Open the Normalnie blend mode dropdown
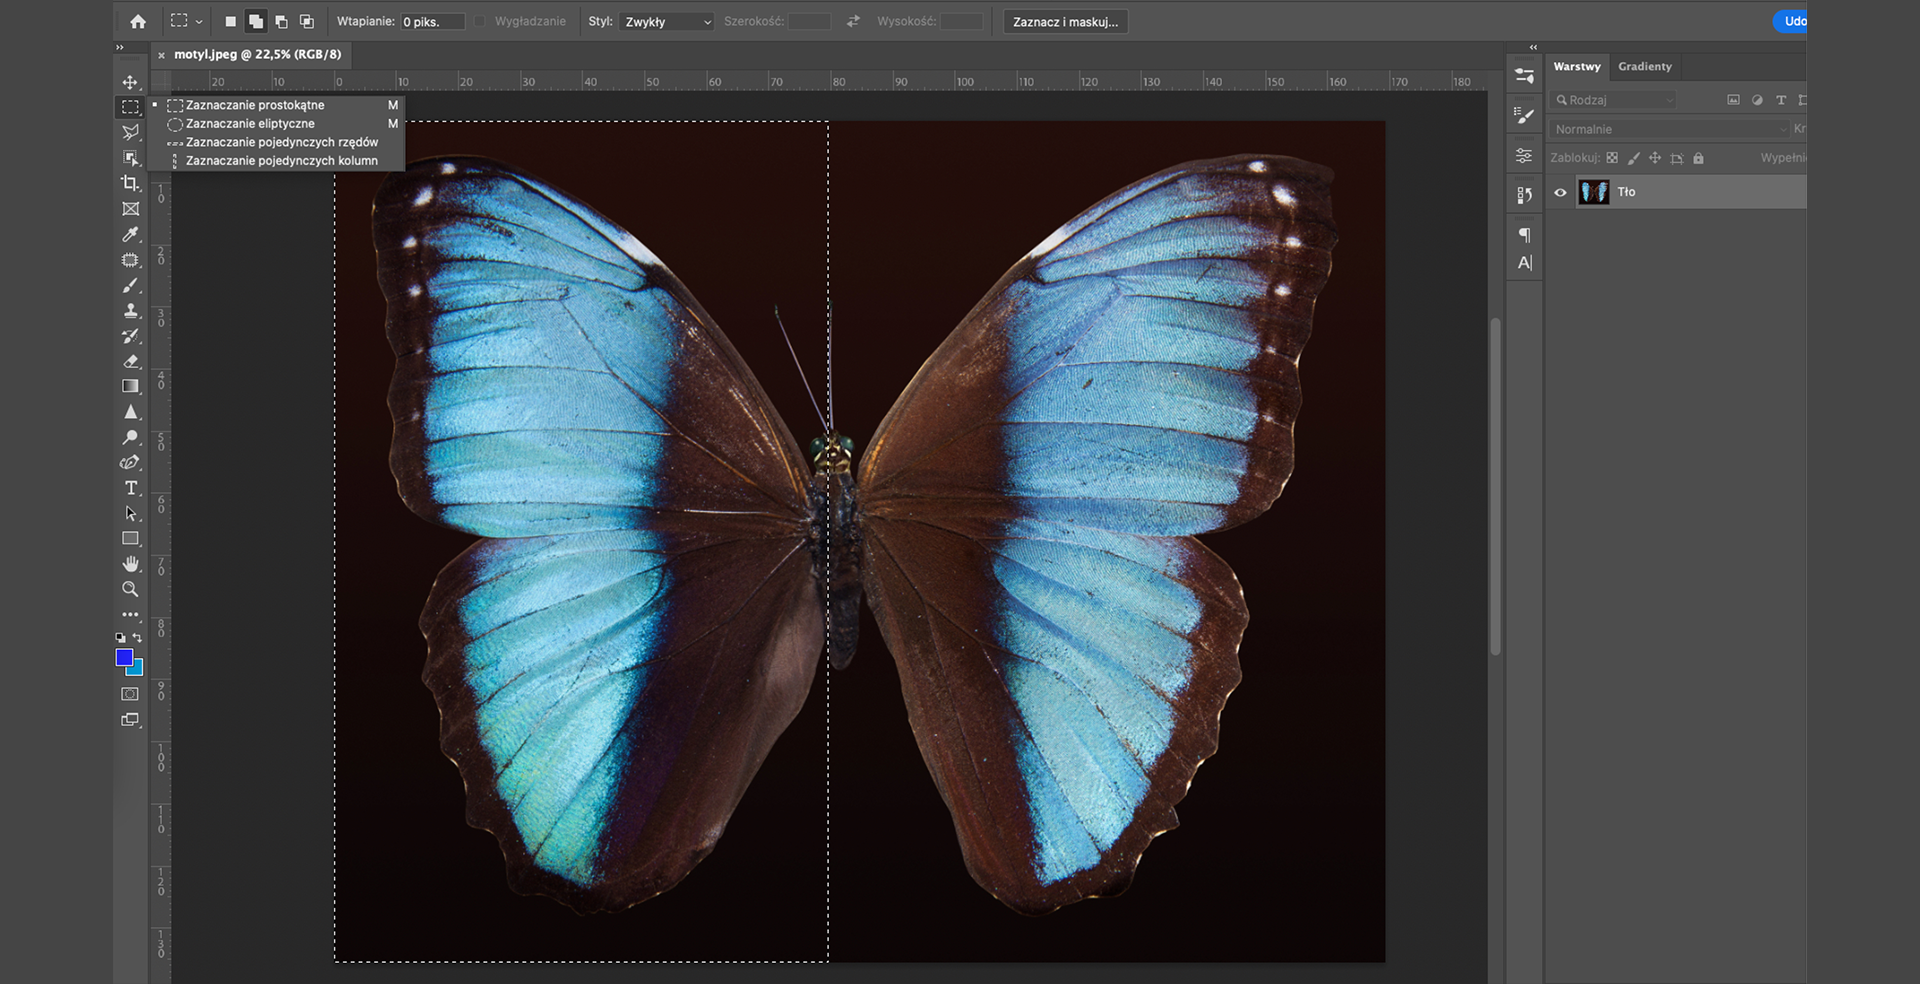Viewport: 1920px width, 984px height. pyautogui.click(x=1670, y=129)
